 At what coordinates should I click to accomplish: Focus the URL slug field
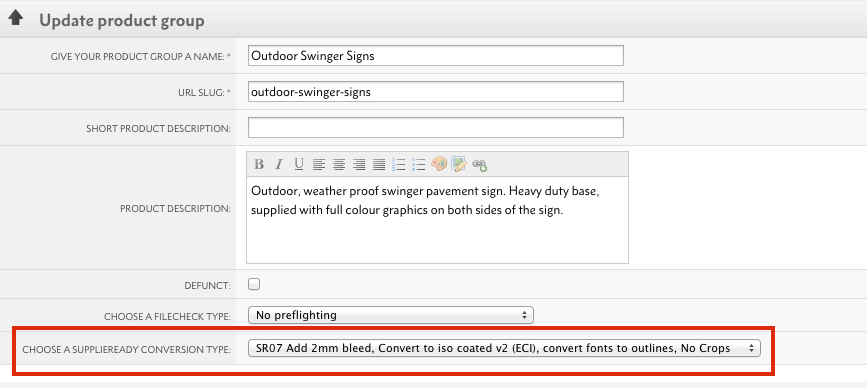point(436,92)
